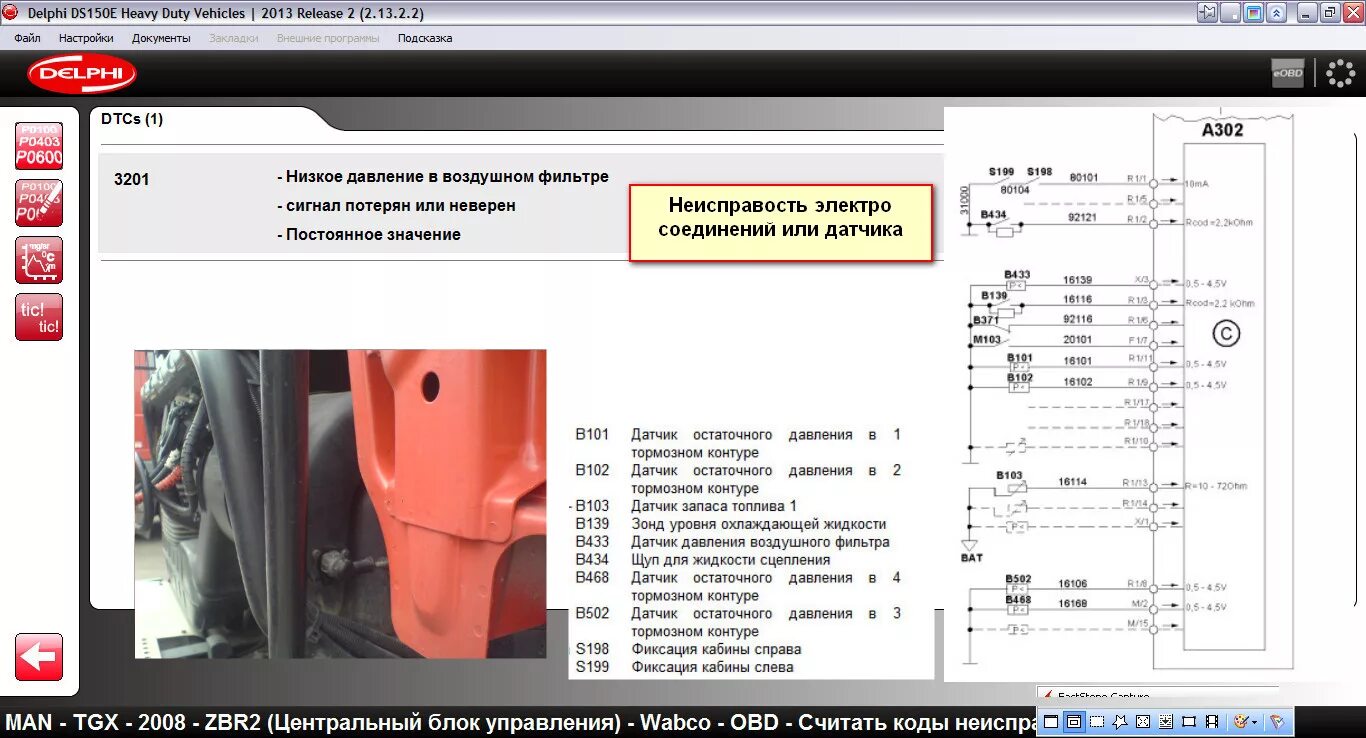The image size is (1366, 738).
Task: Click S199 cab lock left legend entry
Action: click(684, 667)
